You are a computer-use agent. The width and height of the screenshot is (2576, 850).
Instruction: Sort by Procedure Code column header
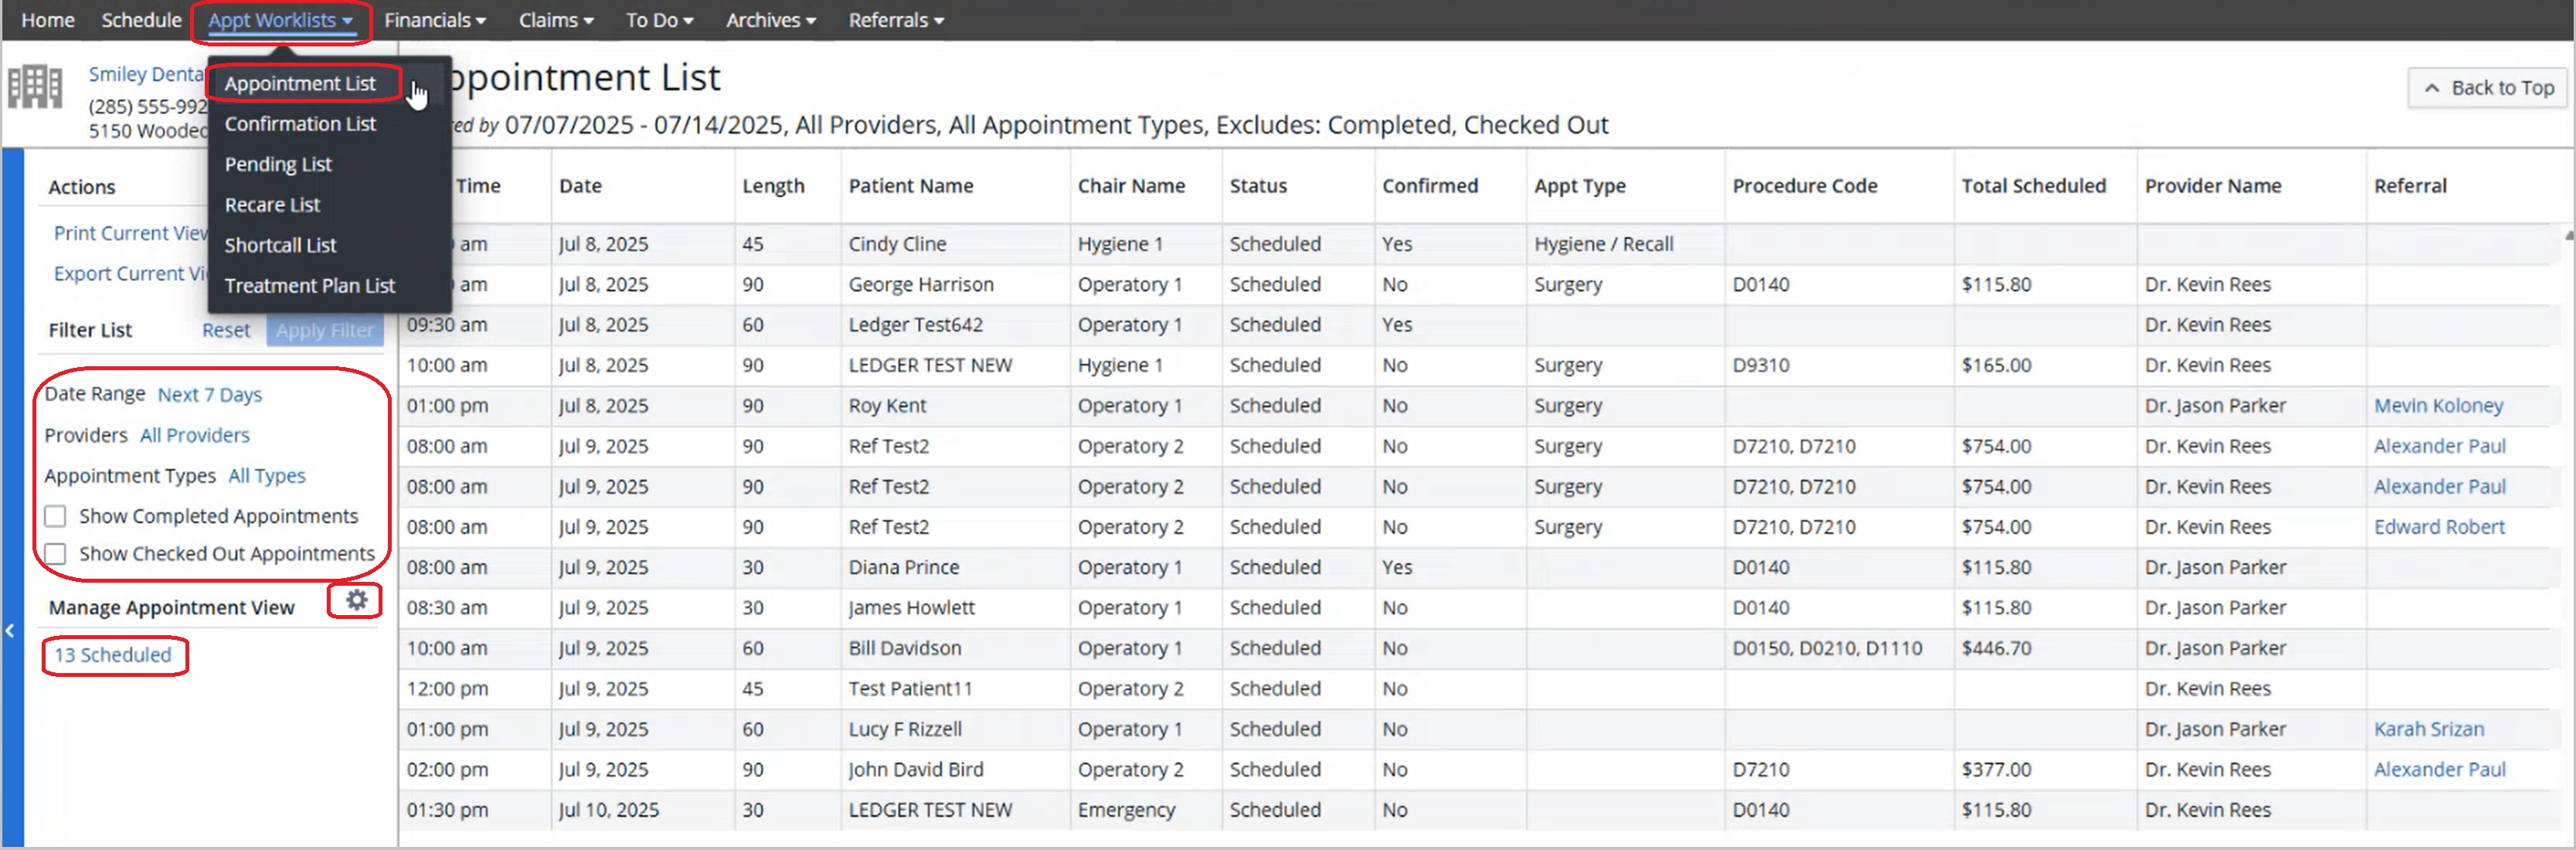click(1805, 186)
